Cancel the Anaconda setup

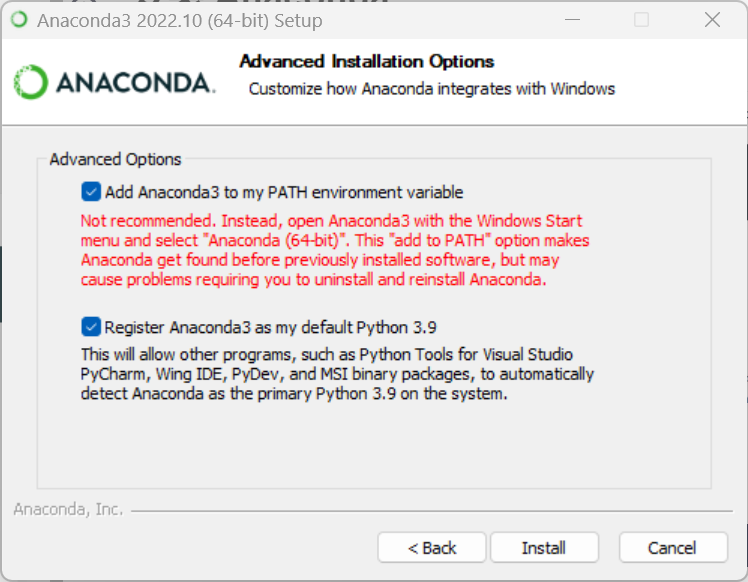[x=673, y=548]
